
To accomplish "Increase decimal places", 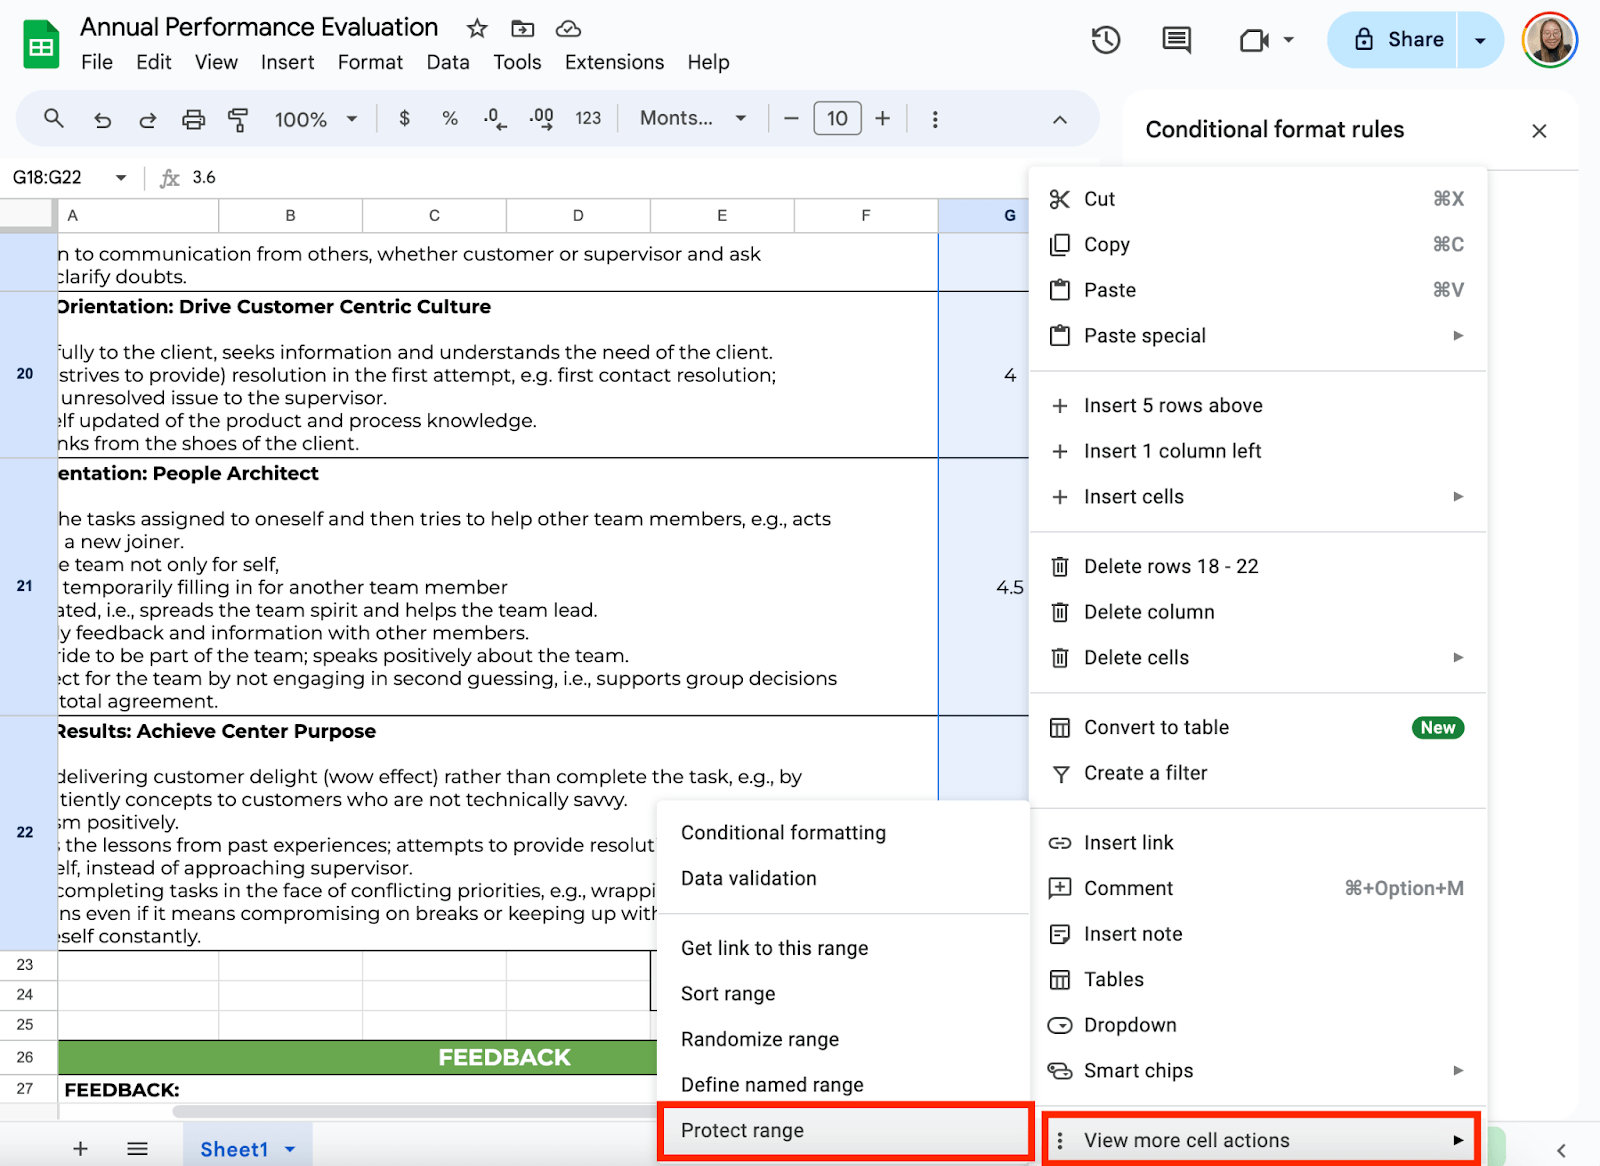I will tap(541, 119).
